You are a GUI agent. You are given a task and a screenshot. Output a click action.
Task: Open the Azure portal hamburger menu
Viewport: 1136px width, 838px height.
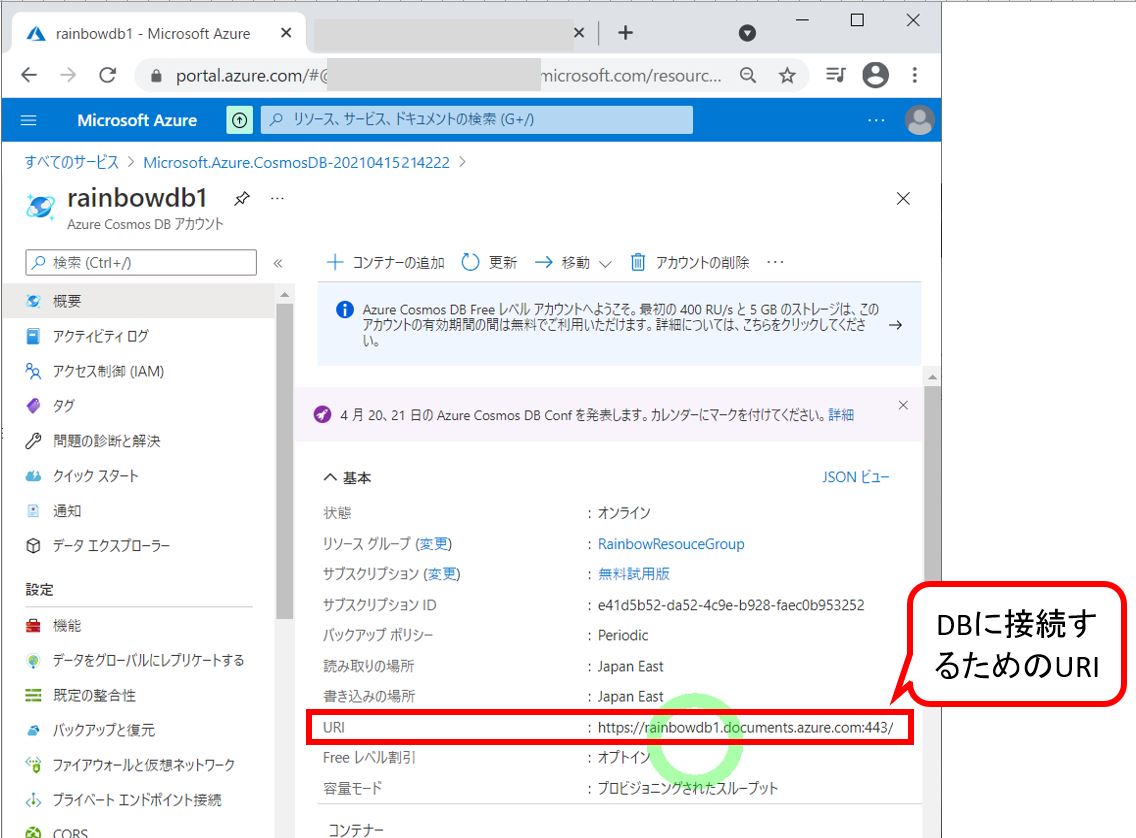point(29,120)
